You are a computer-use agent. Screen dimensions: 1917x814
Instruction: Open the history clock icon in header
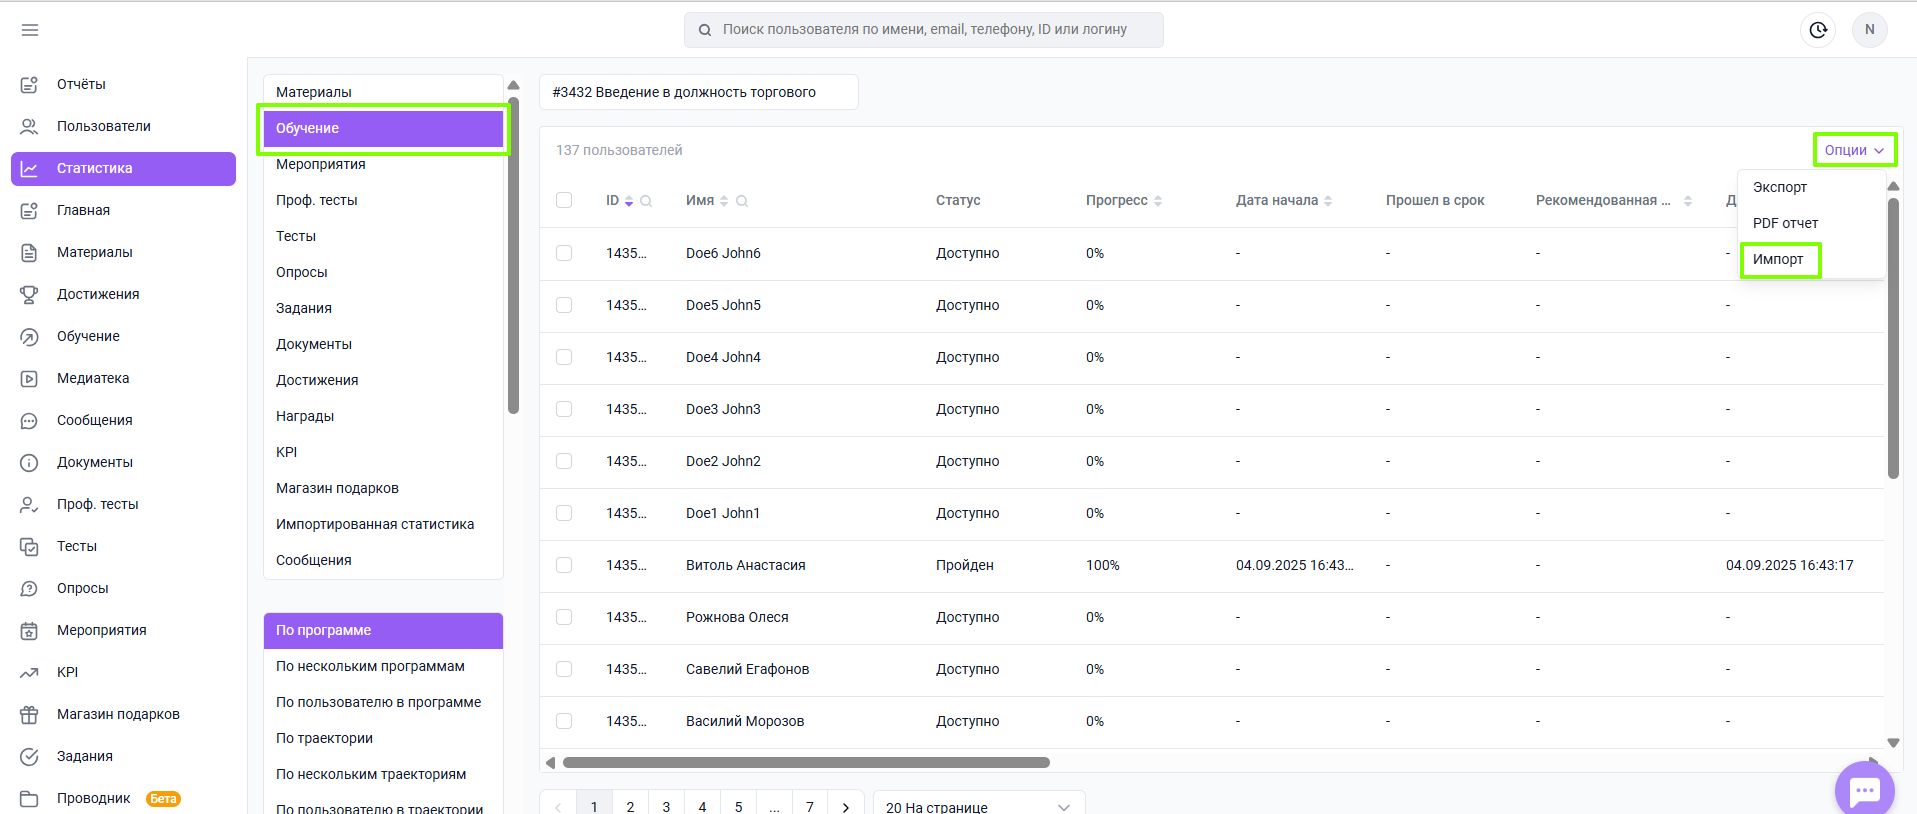1818,30
